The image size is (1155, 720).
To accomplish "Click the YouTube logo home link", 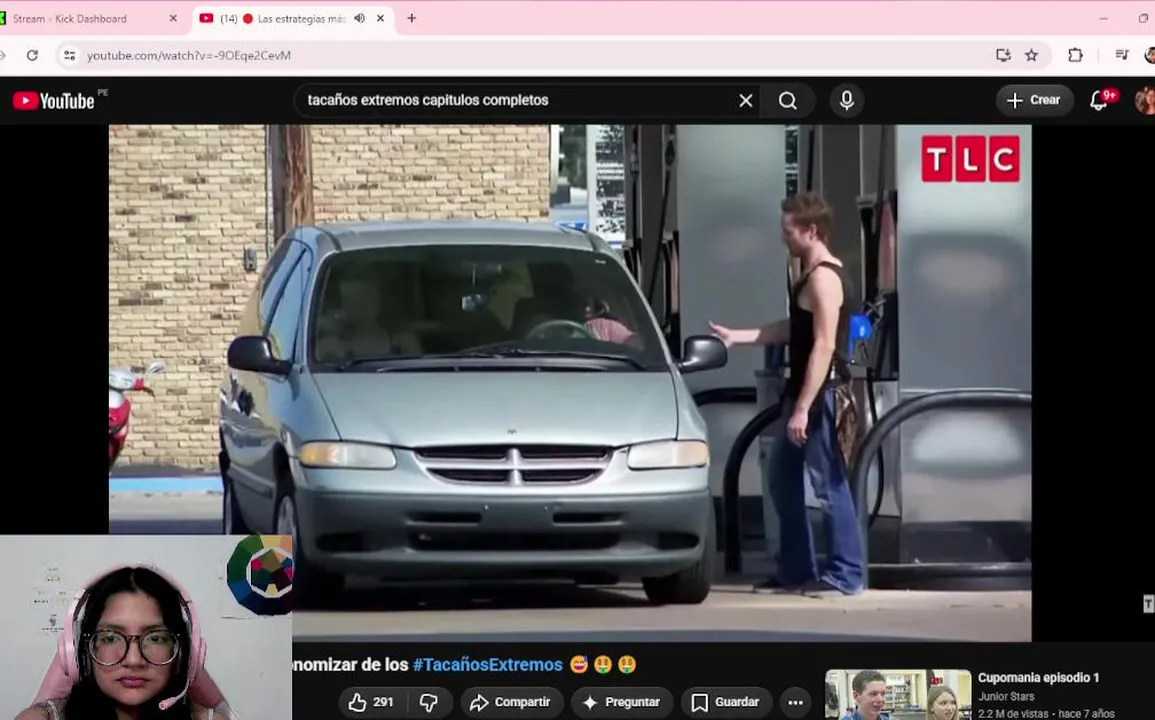I will [x=54, y=101].
